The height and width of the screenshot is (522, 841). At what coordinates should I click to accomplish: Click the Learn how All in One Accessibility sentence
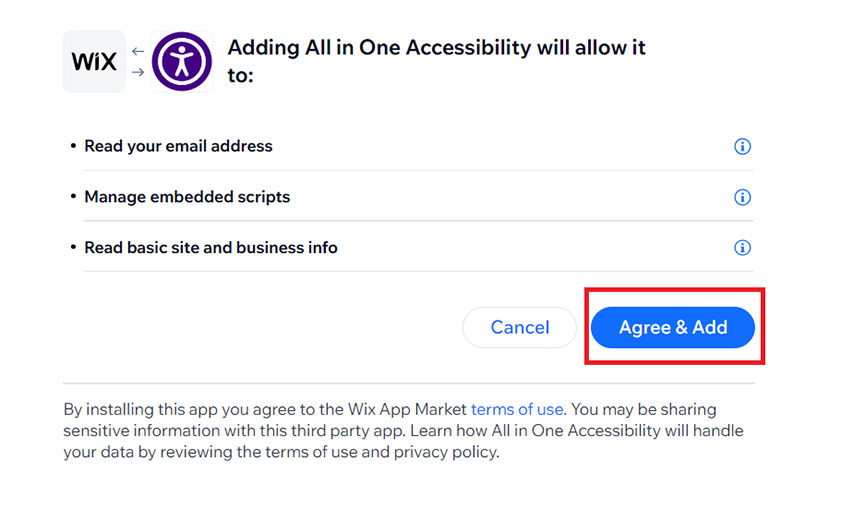coord(560,430)
